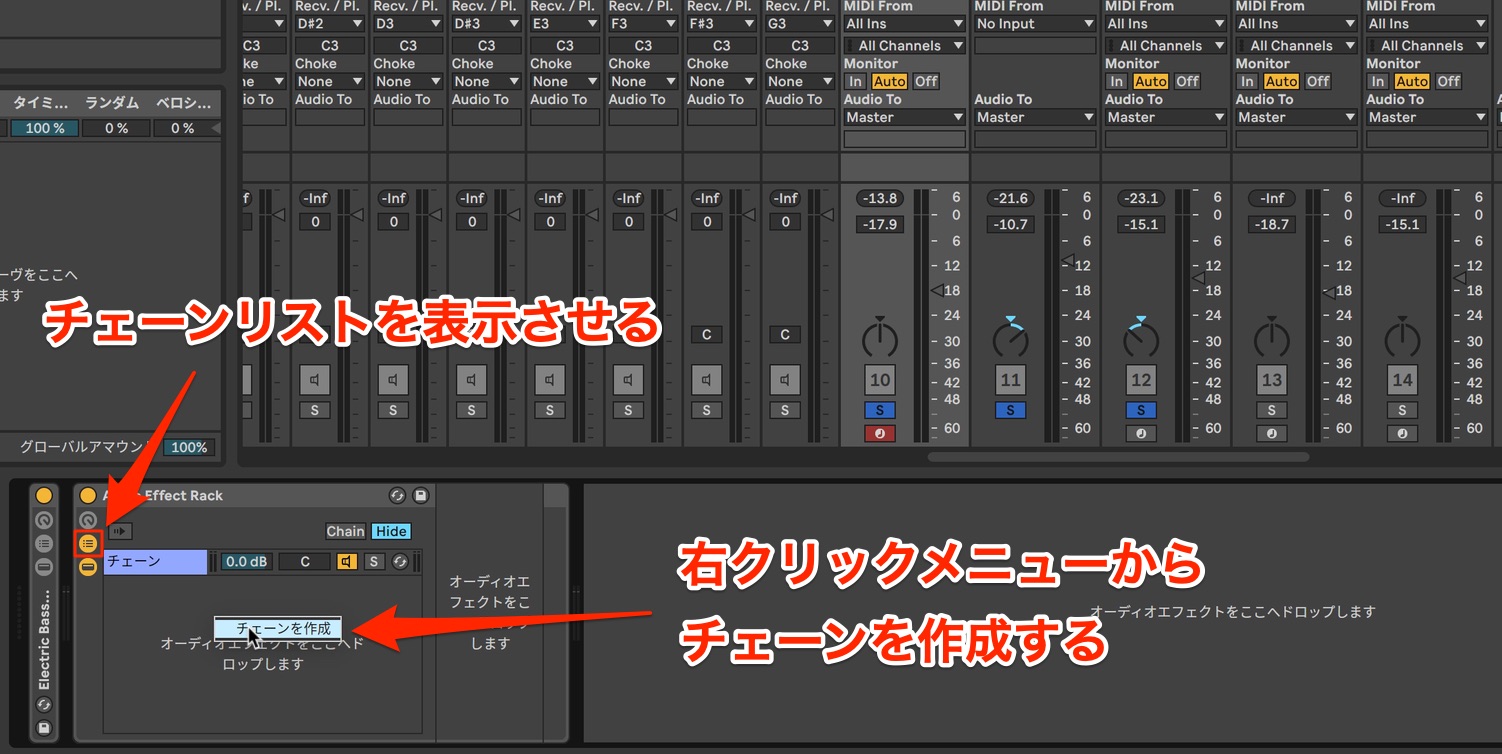This screenshot has width=1502, height=754.
Task: Open track 12 All Channels dropdown
Action: pos(1166,45)
